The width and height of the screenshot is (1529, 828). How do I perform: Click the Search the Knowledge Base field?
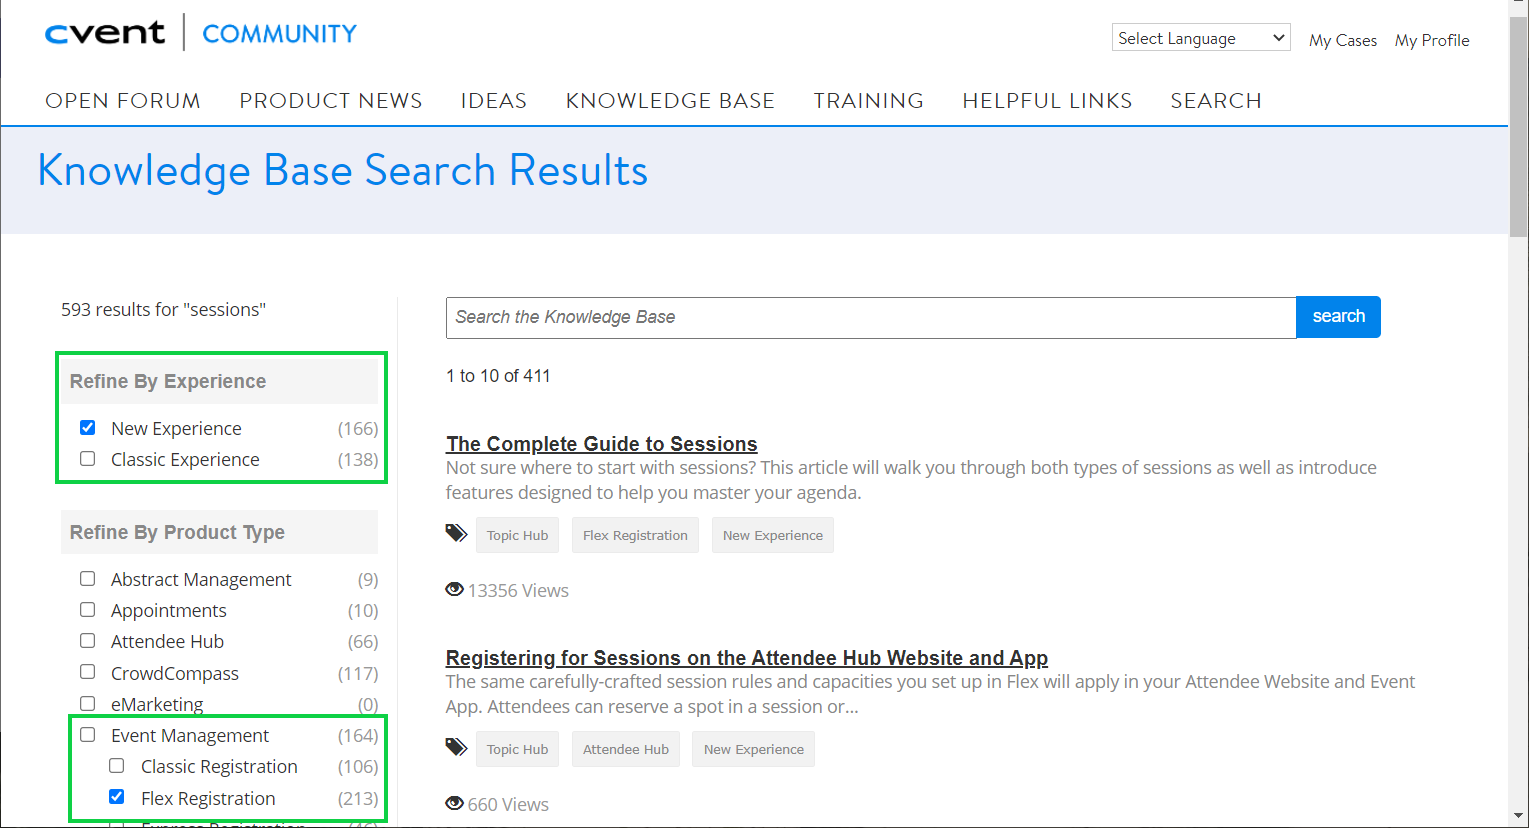[871, 317]
